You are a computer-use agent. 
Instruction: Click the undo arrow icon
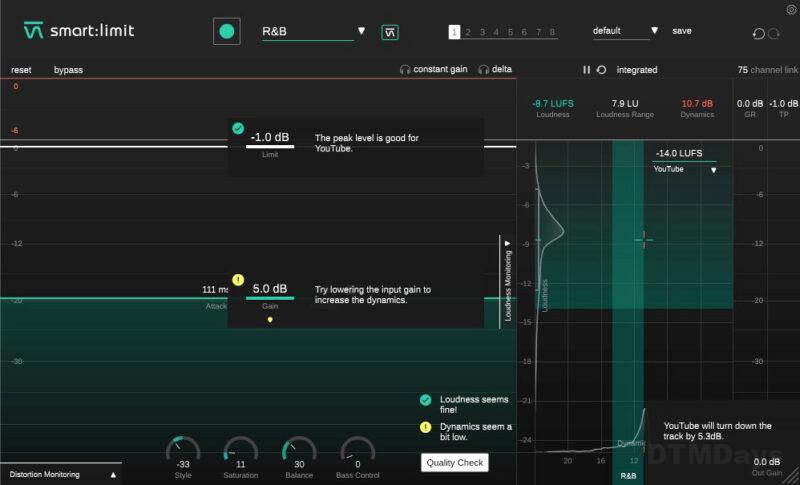point(757,33)
